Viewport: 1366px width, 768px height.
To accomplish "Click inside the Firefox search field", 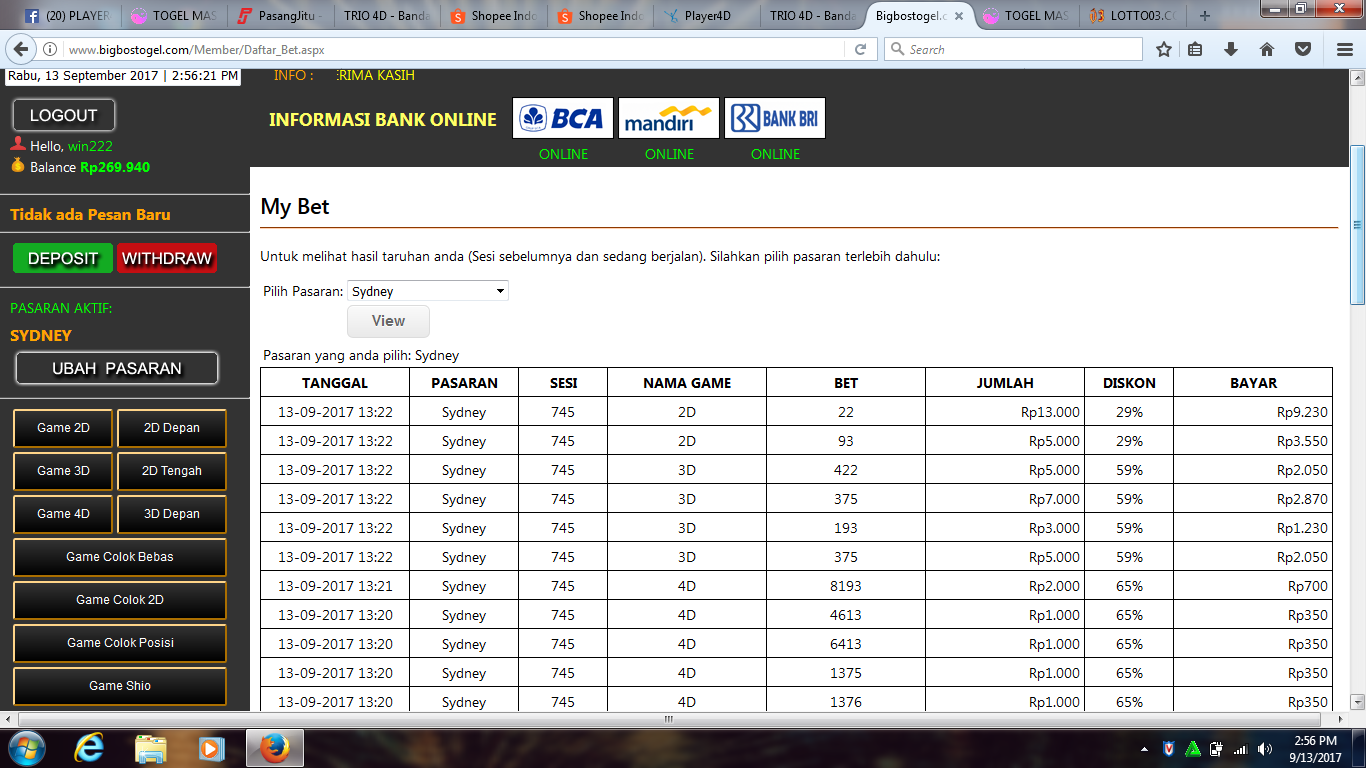I will (1020, 50).
